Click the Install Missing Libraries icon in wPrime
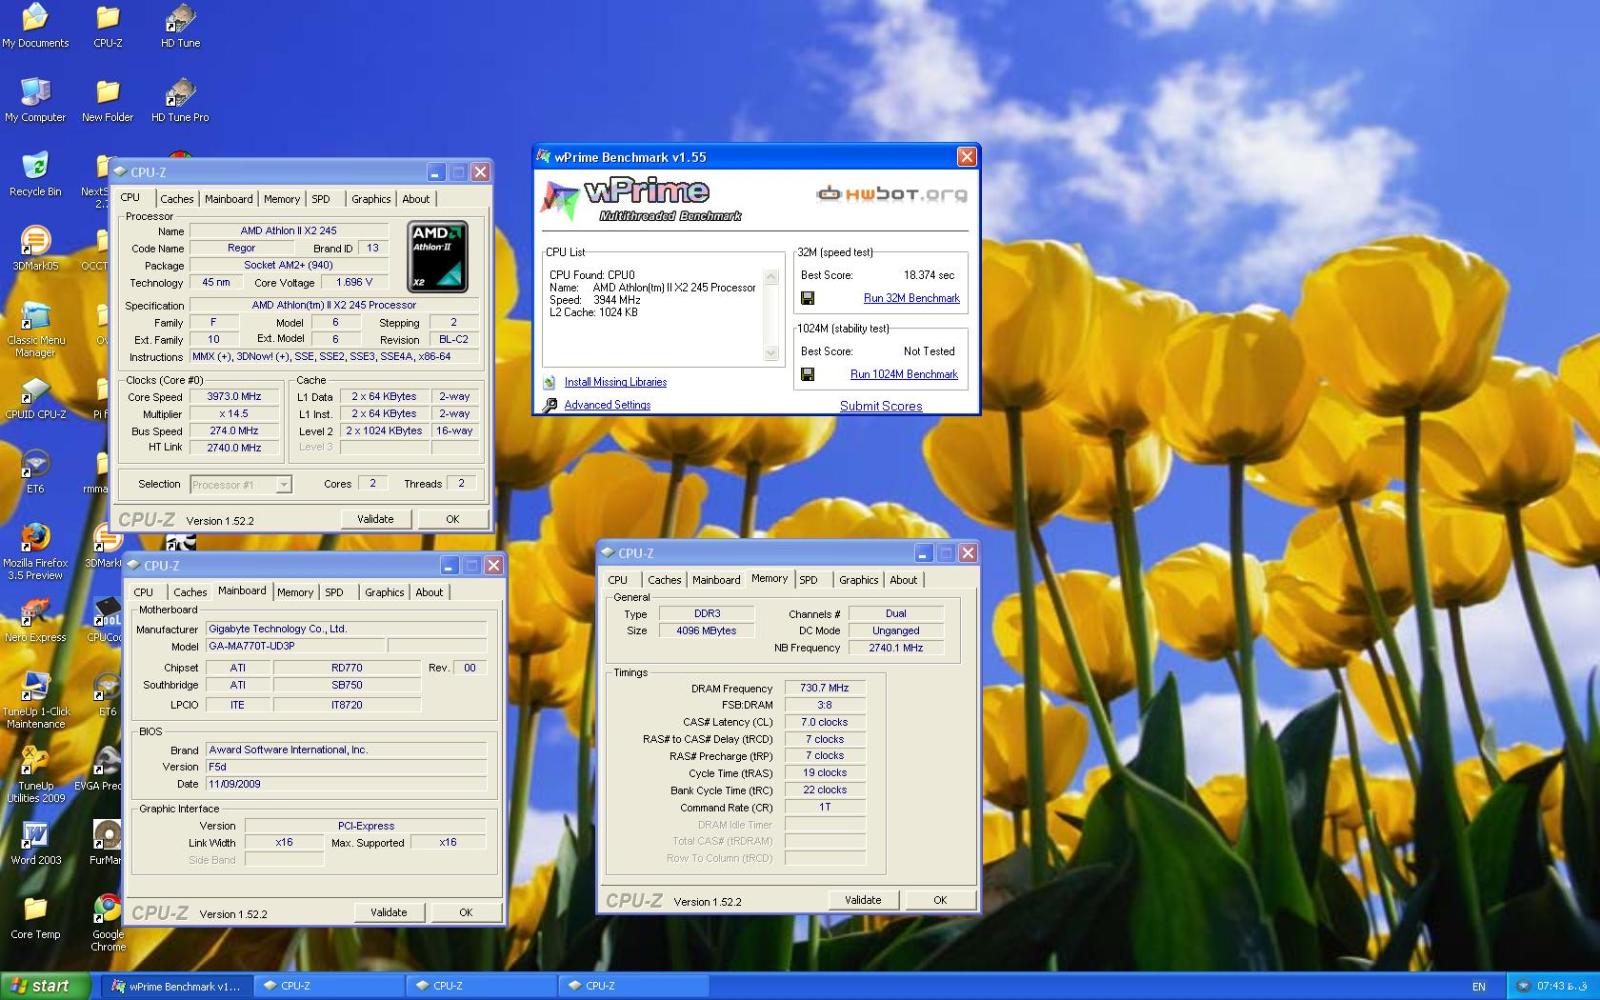Screen dimensions: 1600x1000 550,382
